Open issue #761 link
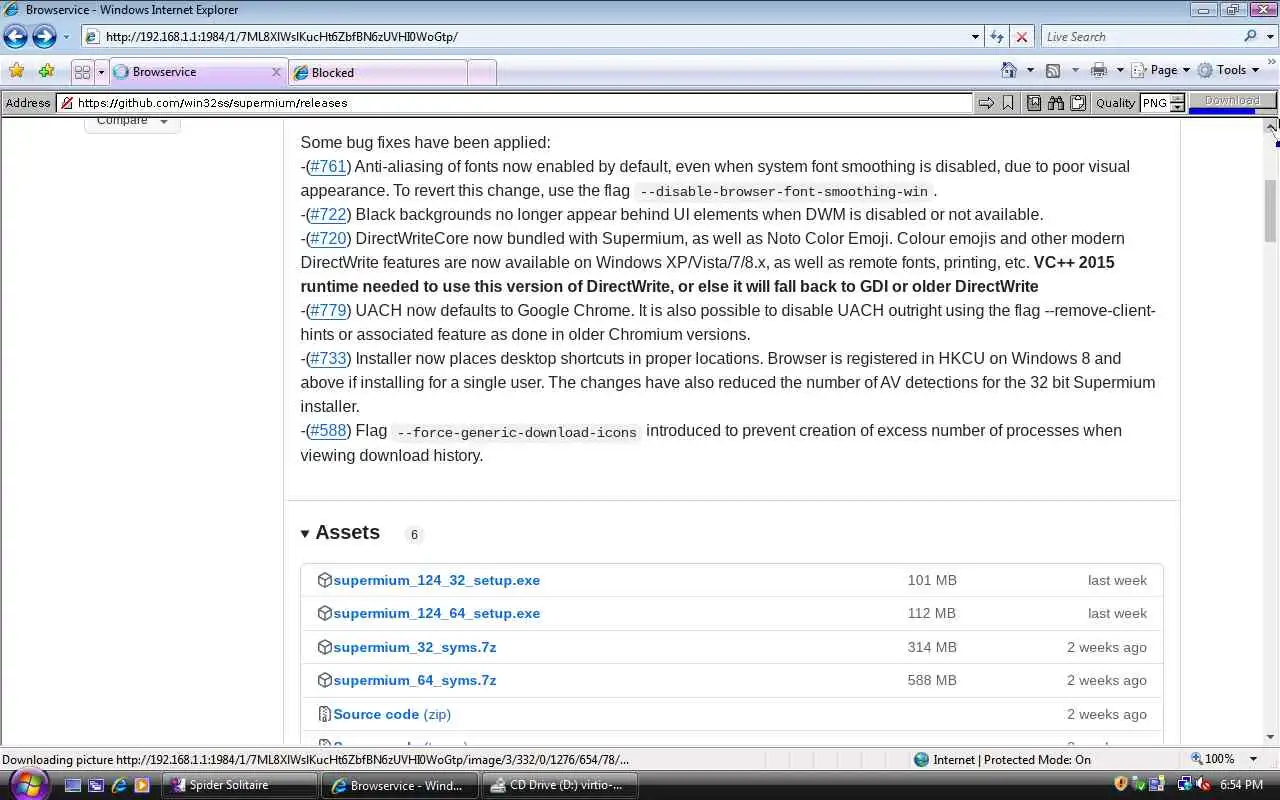This screenshot has height=800, width=1280. point(328,167)
